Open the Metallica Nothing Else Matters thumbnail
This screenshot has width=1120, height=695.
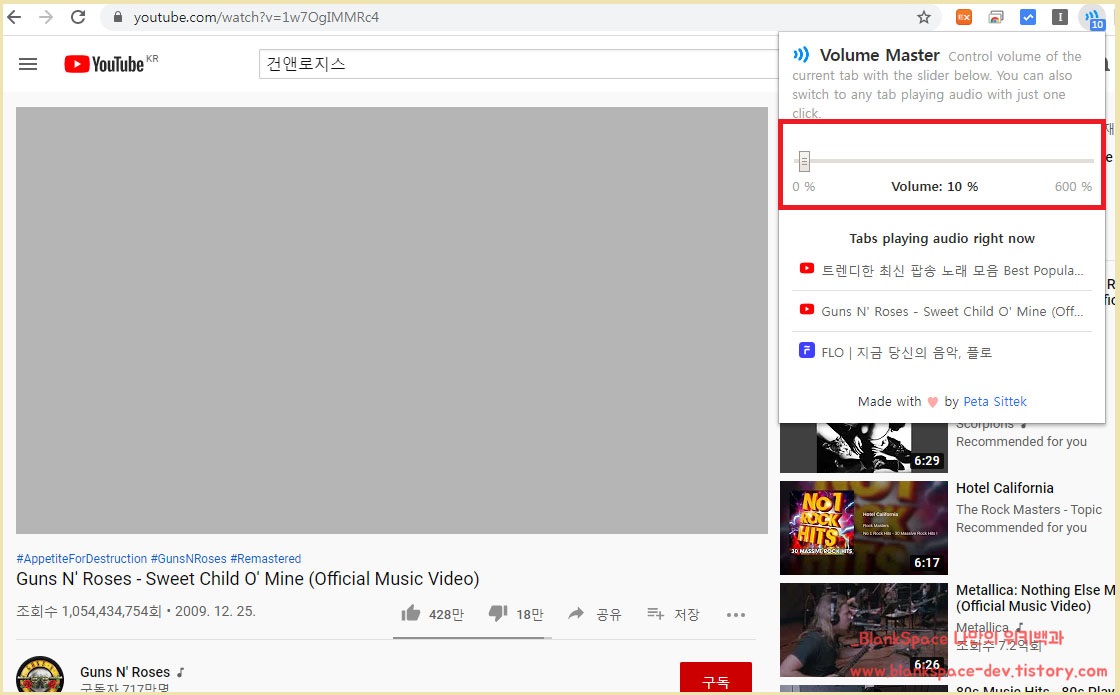[x=864, y=629]
